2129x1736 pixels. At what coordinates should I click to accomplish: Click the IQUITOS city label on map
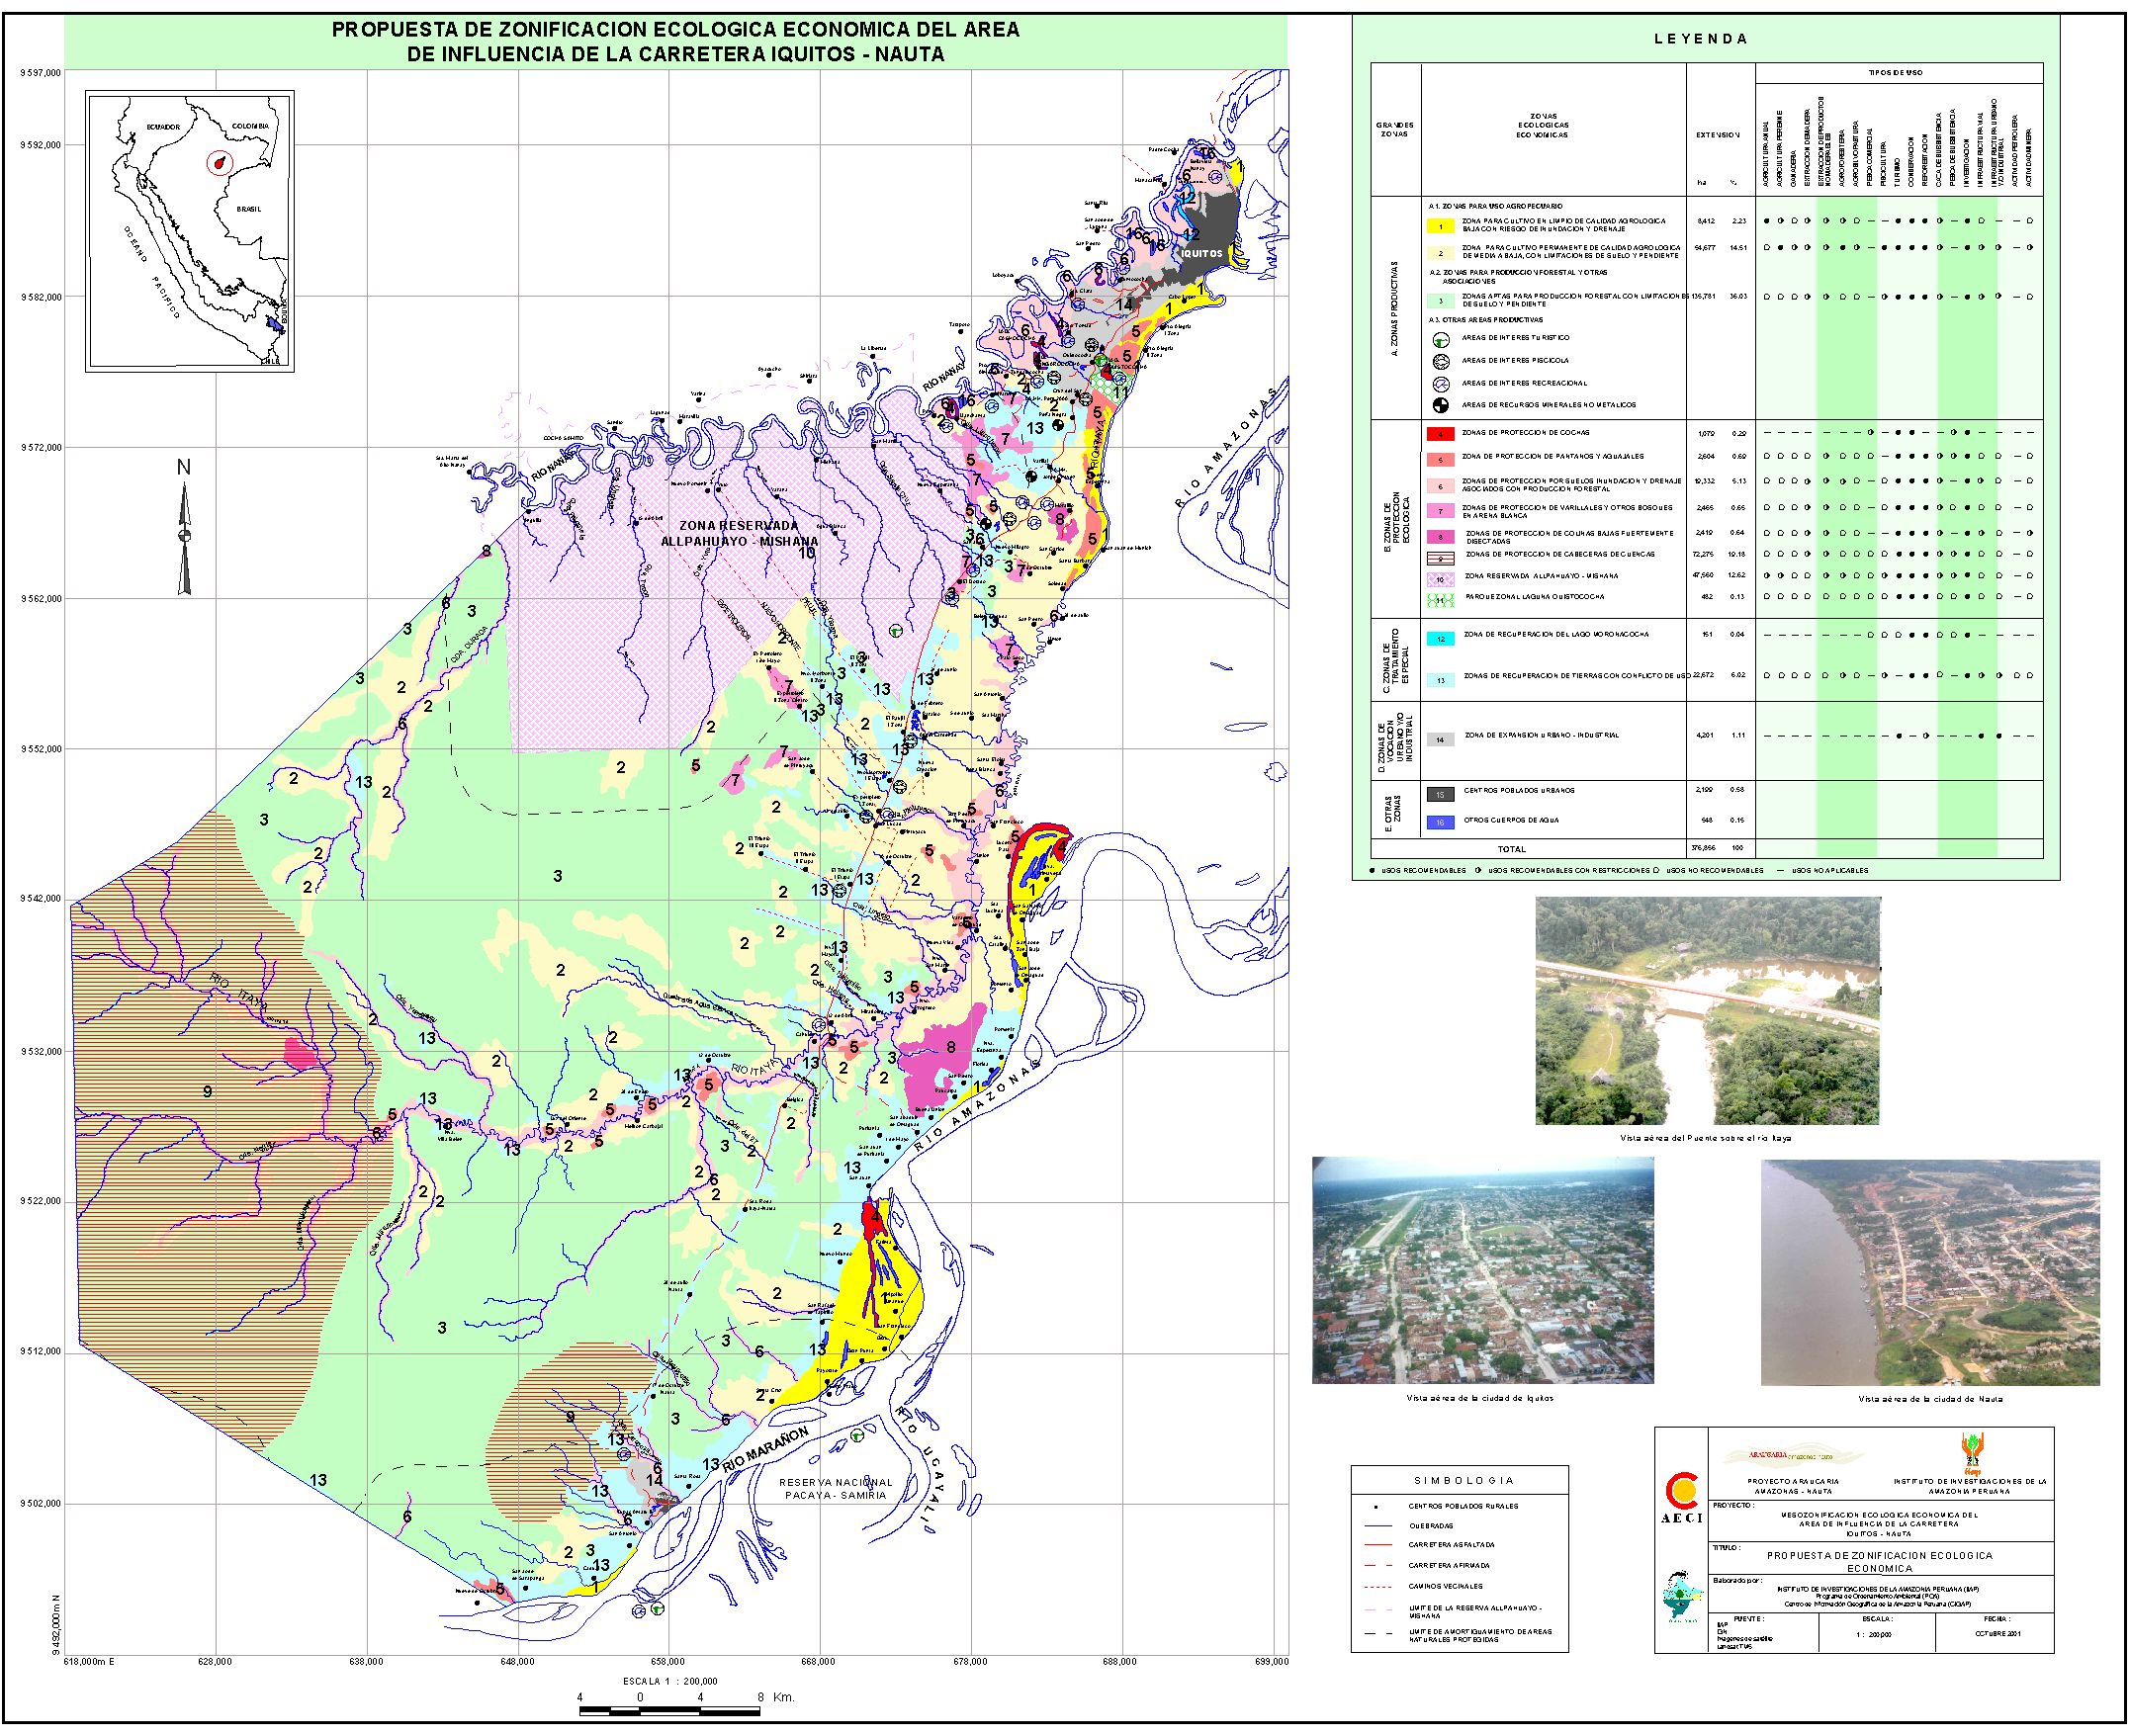click(1200, 254)
